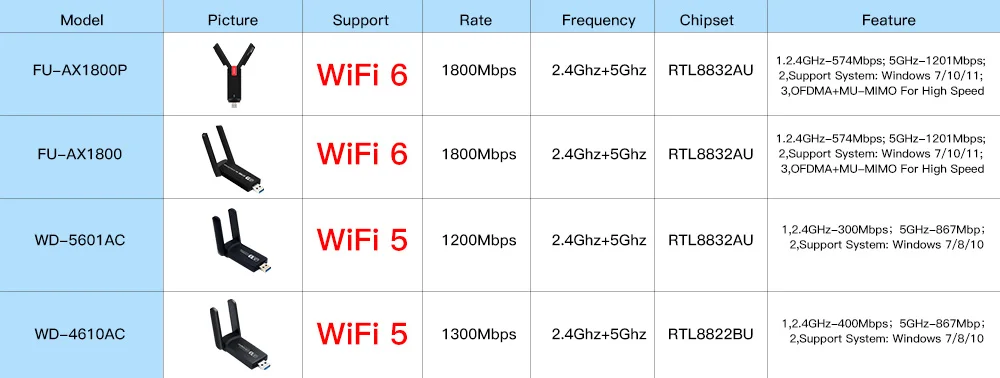Select the Model column header
Screen dimensions: 1000x378
click(82, 20)
